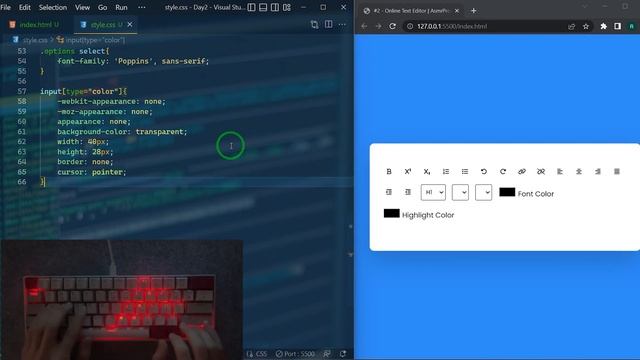Apply subscript formatting
The width and height of the screenshot is (640, 360).
pyautogui.click(x=427, y=171)
